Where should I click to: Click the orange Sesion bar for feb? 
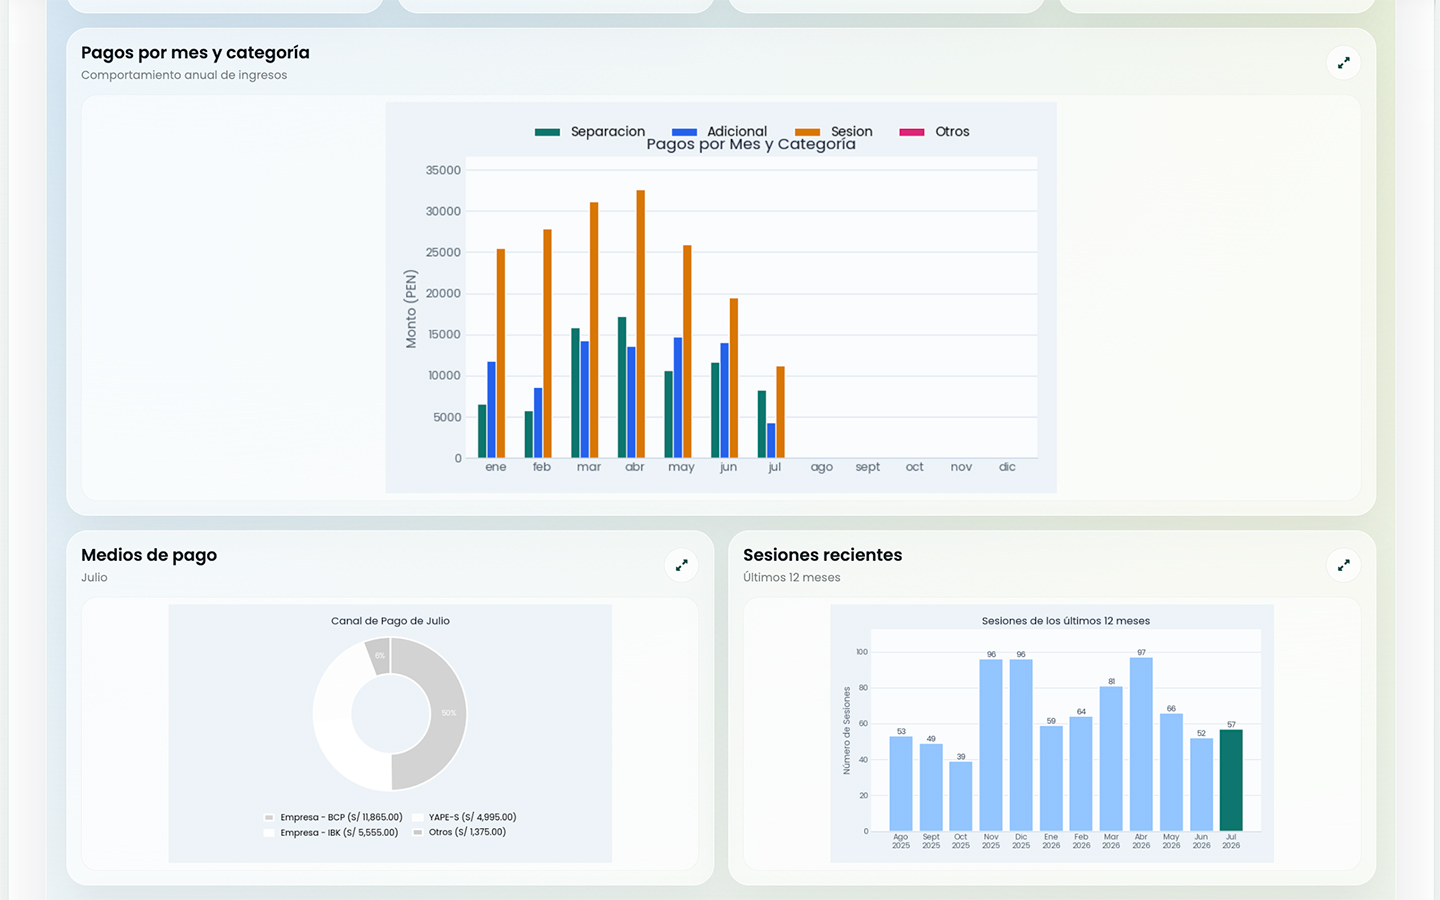547,344
